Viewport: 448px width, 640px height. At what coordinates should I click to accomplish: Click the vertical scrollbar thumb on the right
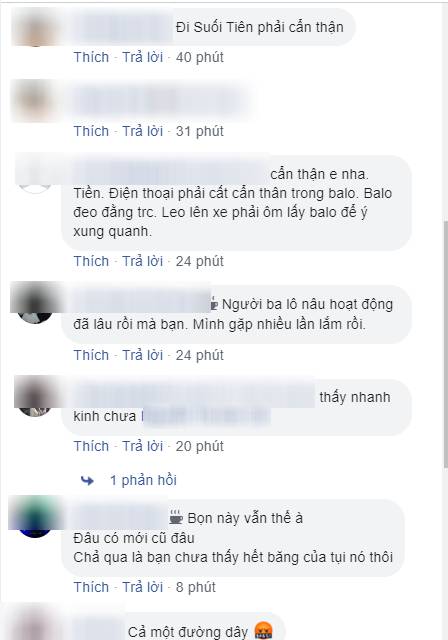[x=446, y=343]
